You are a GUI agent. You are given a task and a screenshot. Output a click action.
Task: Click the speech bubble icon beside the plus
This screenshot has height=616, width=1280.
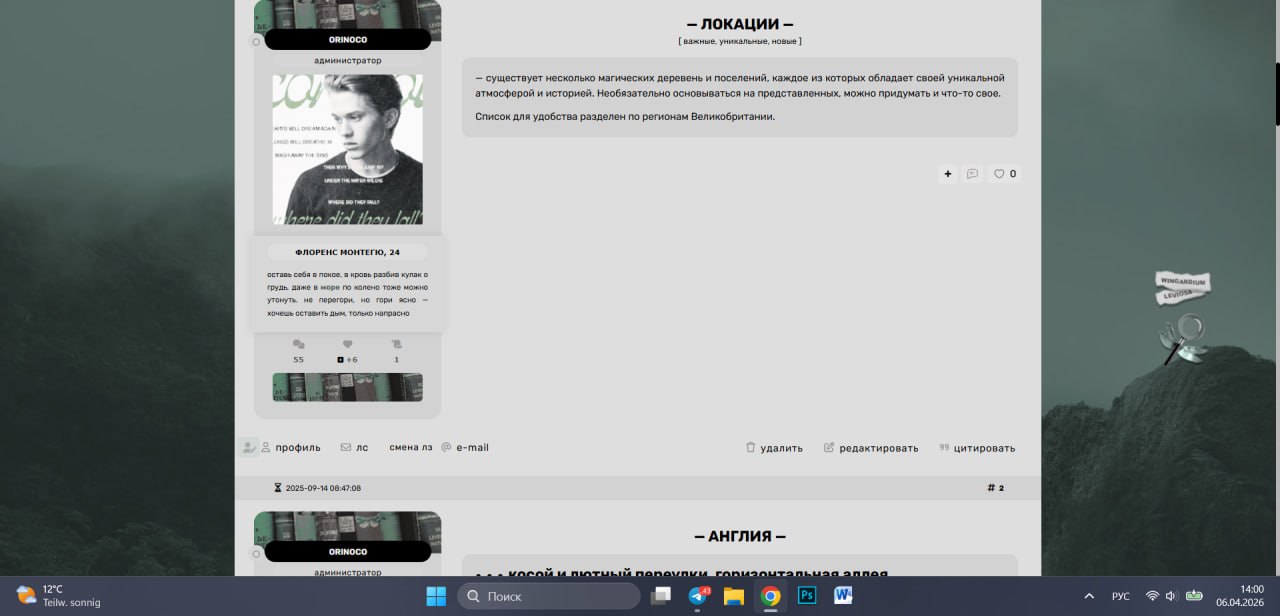(x=972, y=174)
